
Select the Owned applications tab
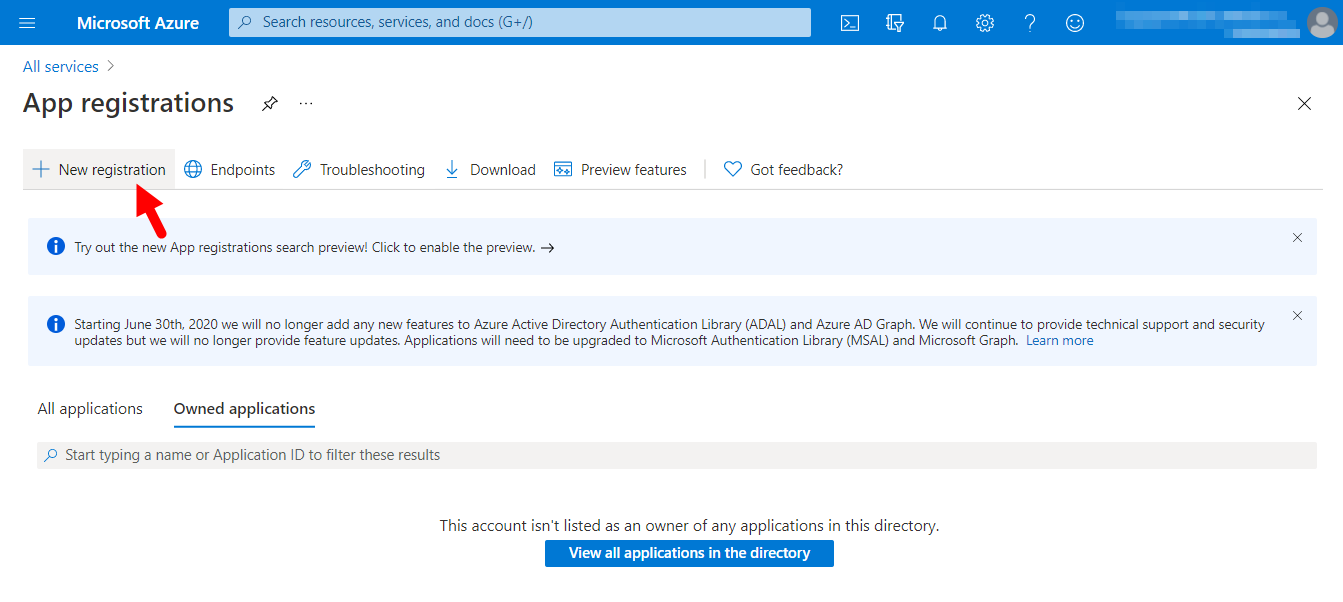tap(244, 409)
